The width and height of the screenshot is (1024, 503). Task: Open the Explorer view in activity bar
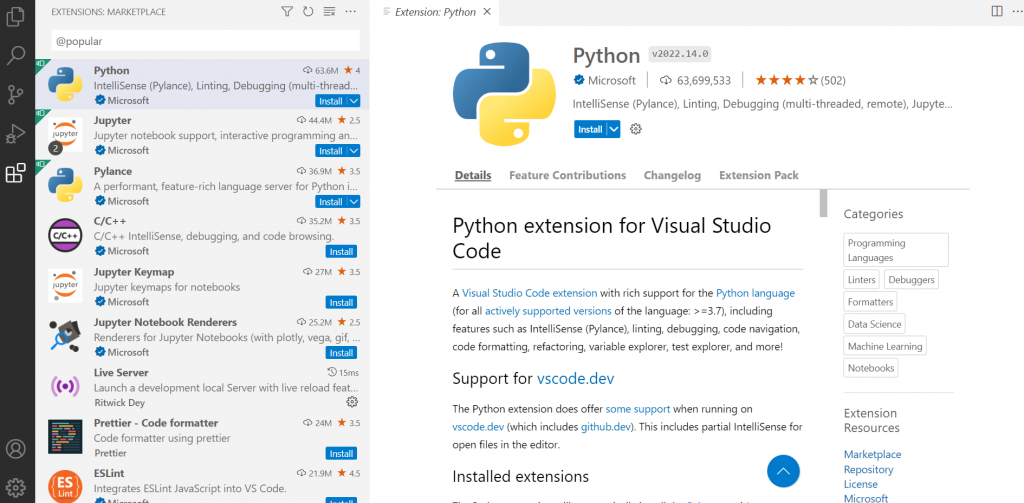click(15, 16)
